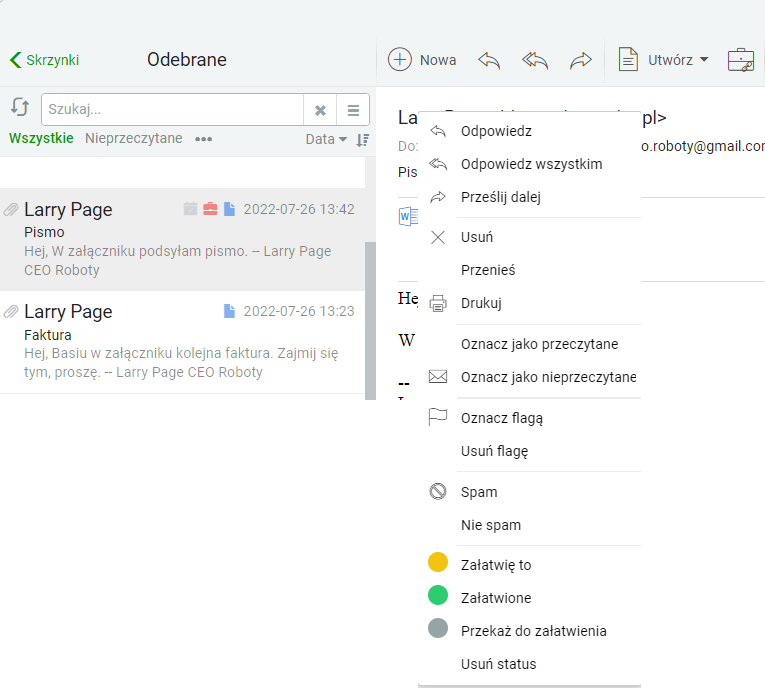The image size is (765, 688).
Task: Click the toolbar forward arrow icon
Action: pyautogui.click(x=581, y=61)
